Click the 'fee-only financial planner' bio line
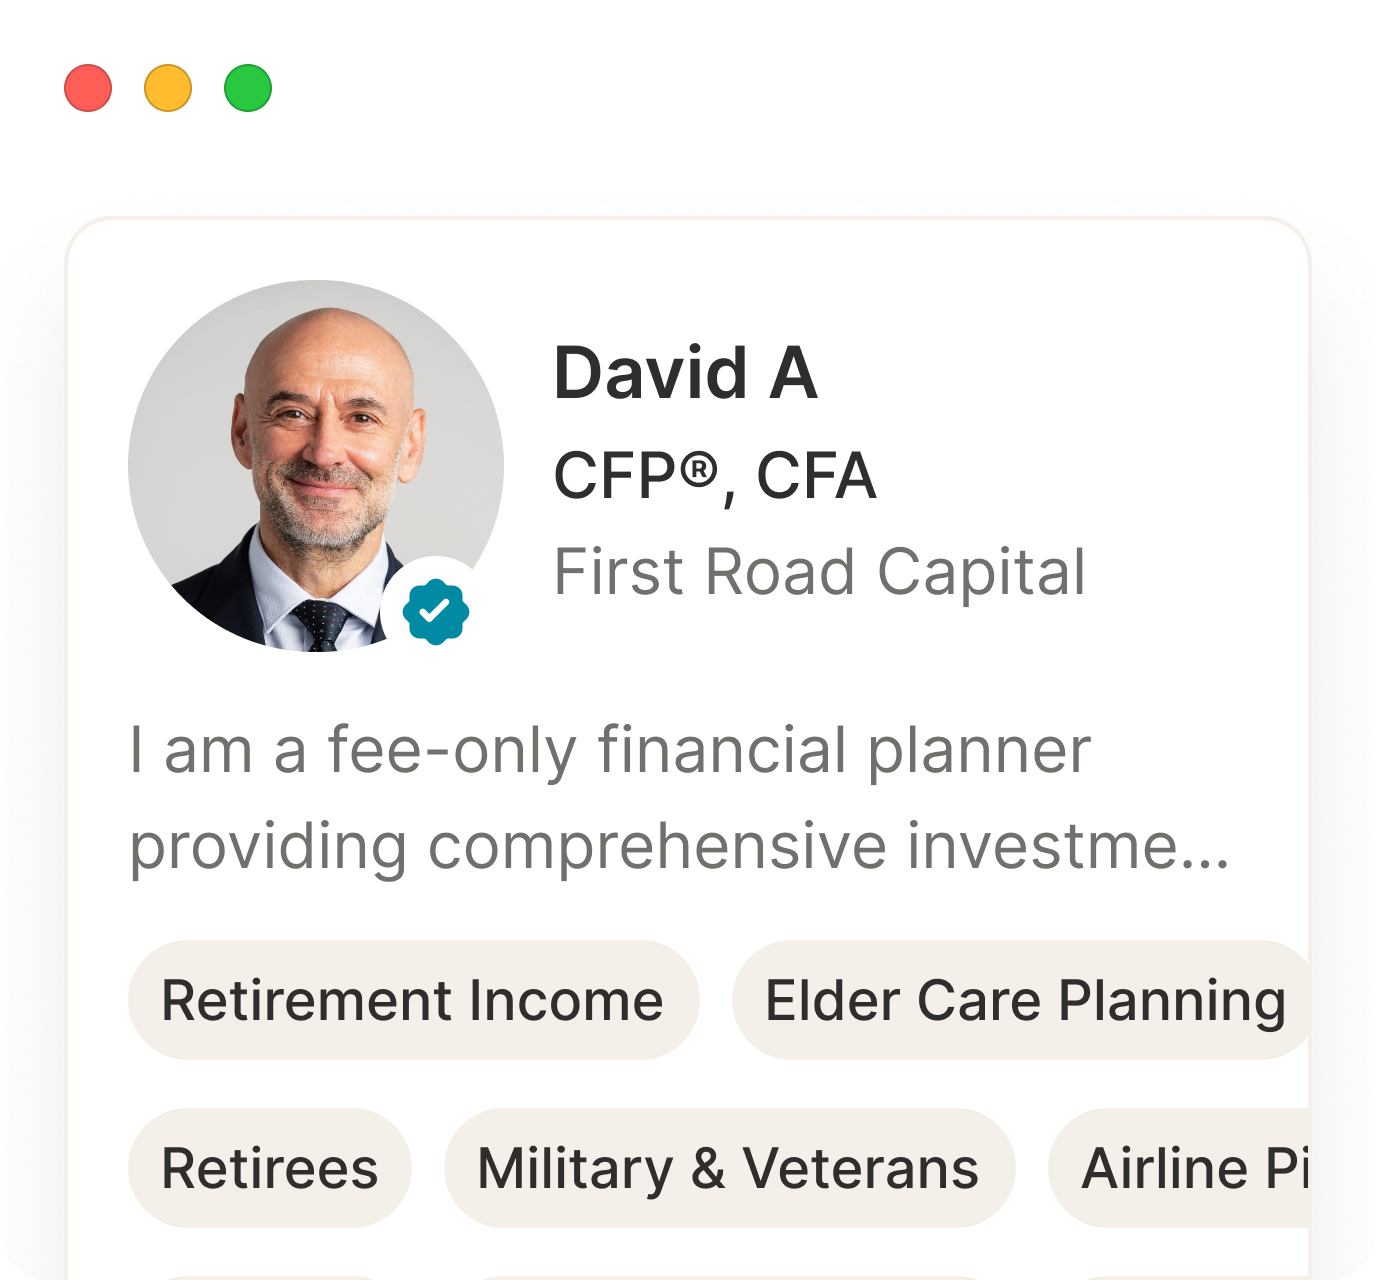 click(x=610, y=750)
